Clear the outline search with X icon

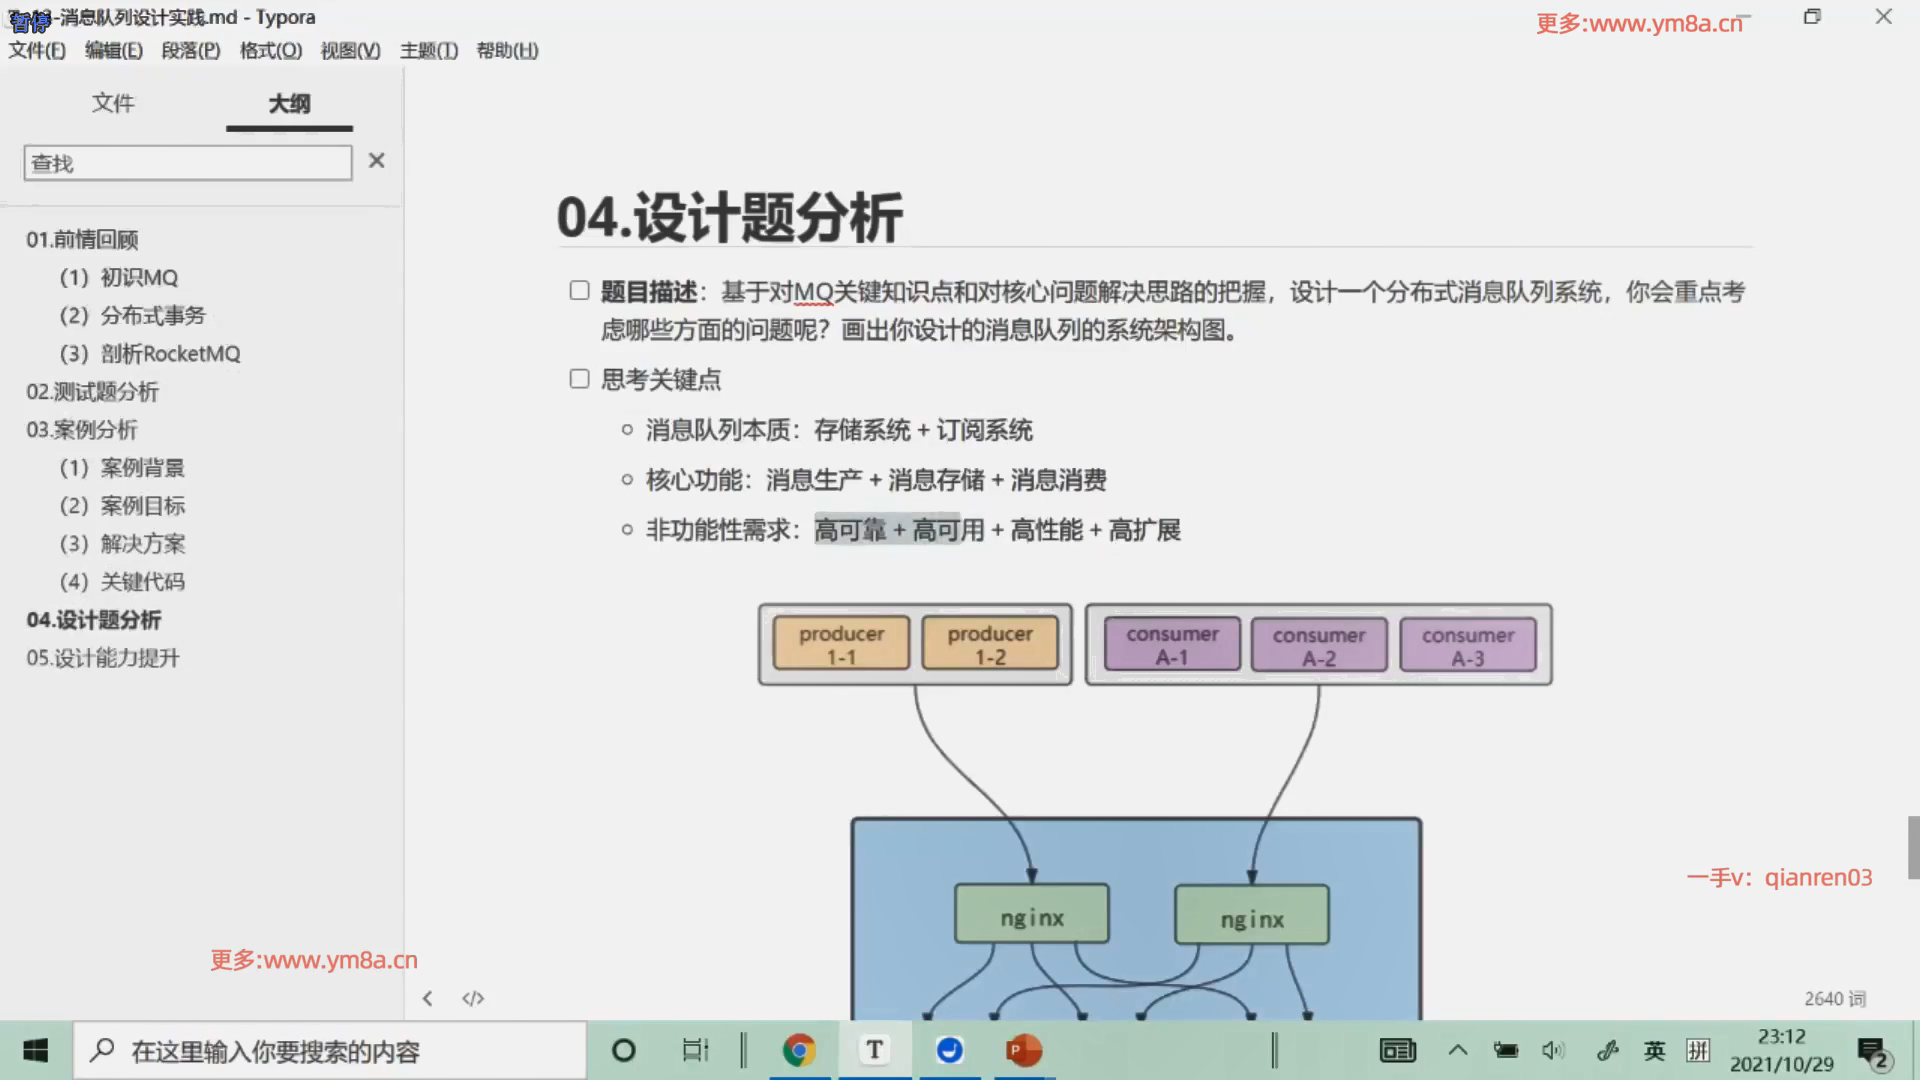pyautogui.click(x=376, y=161)
